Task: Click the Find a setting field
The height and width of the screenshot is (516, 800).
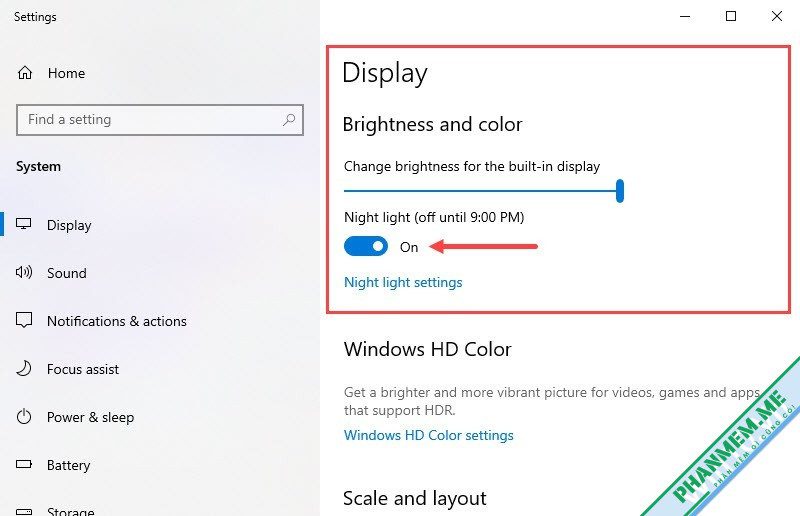Action: tap(160, 120)
